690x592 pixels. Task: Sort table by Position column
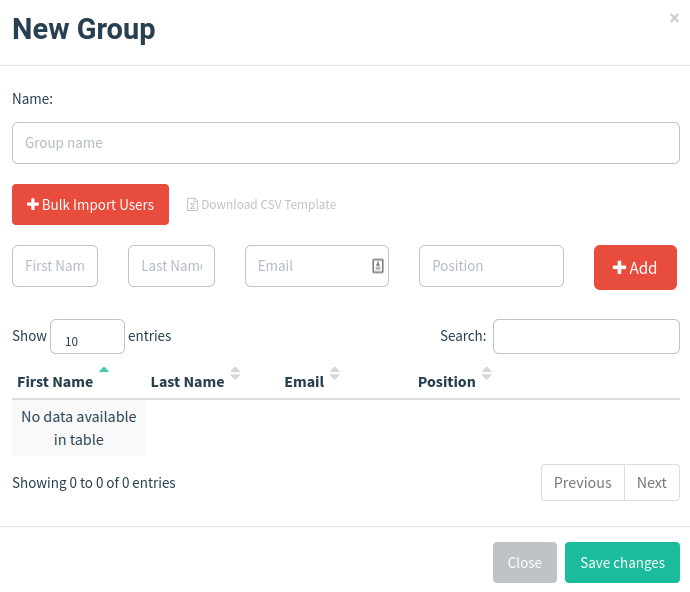(447, 382)
